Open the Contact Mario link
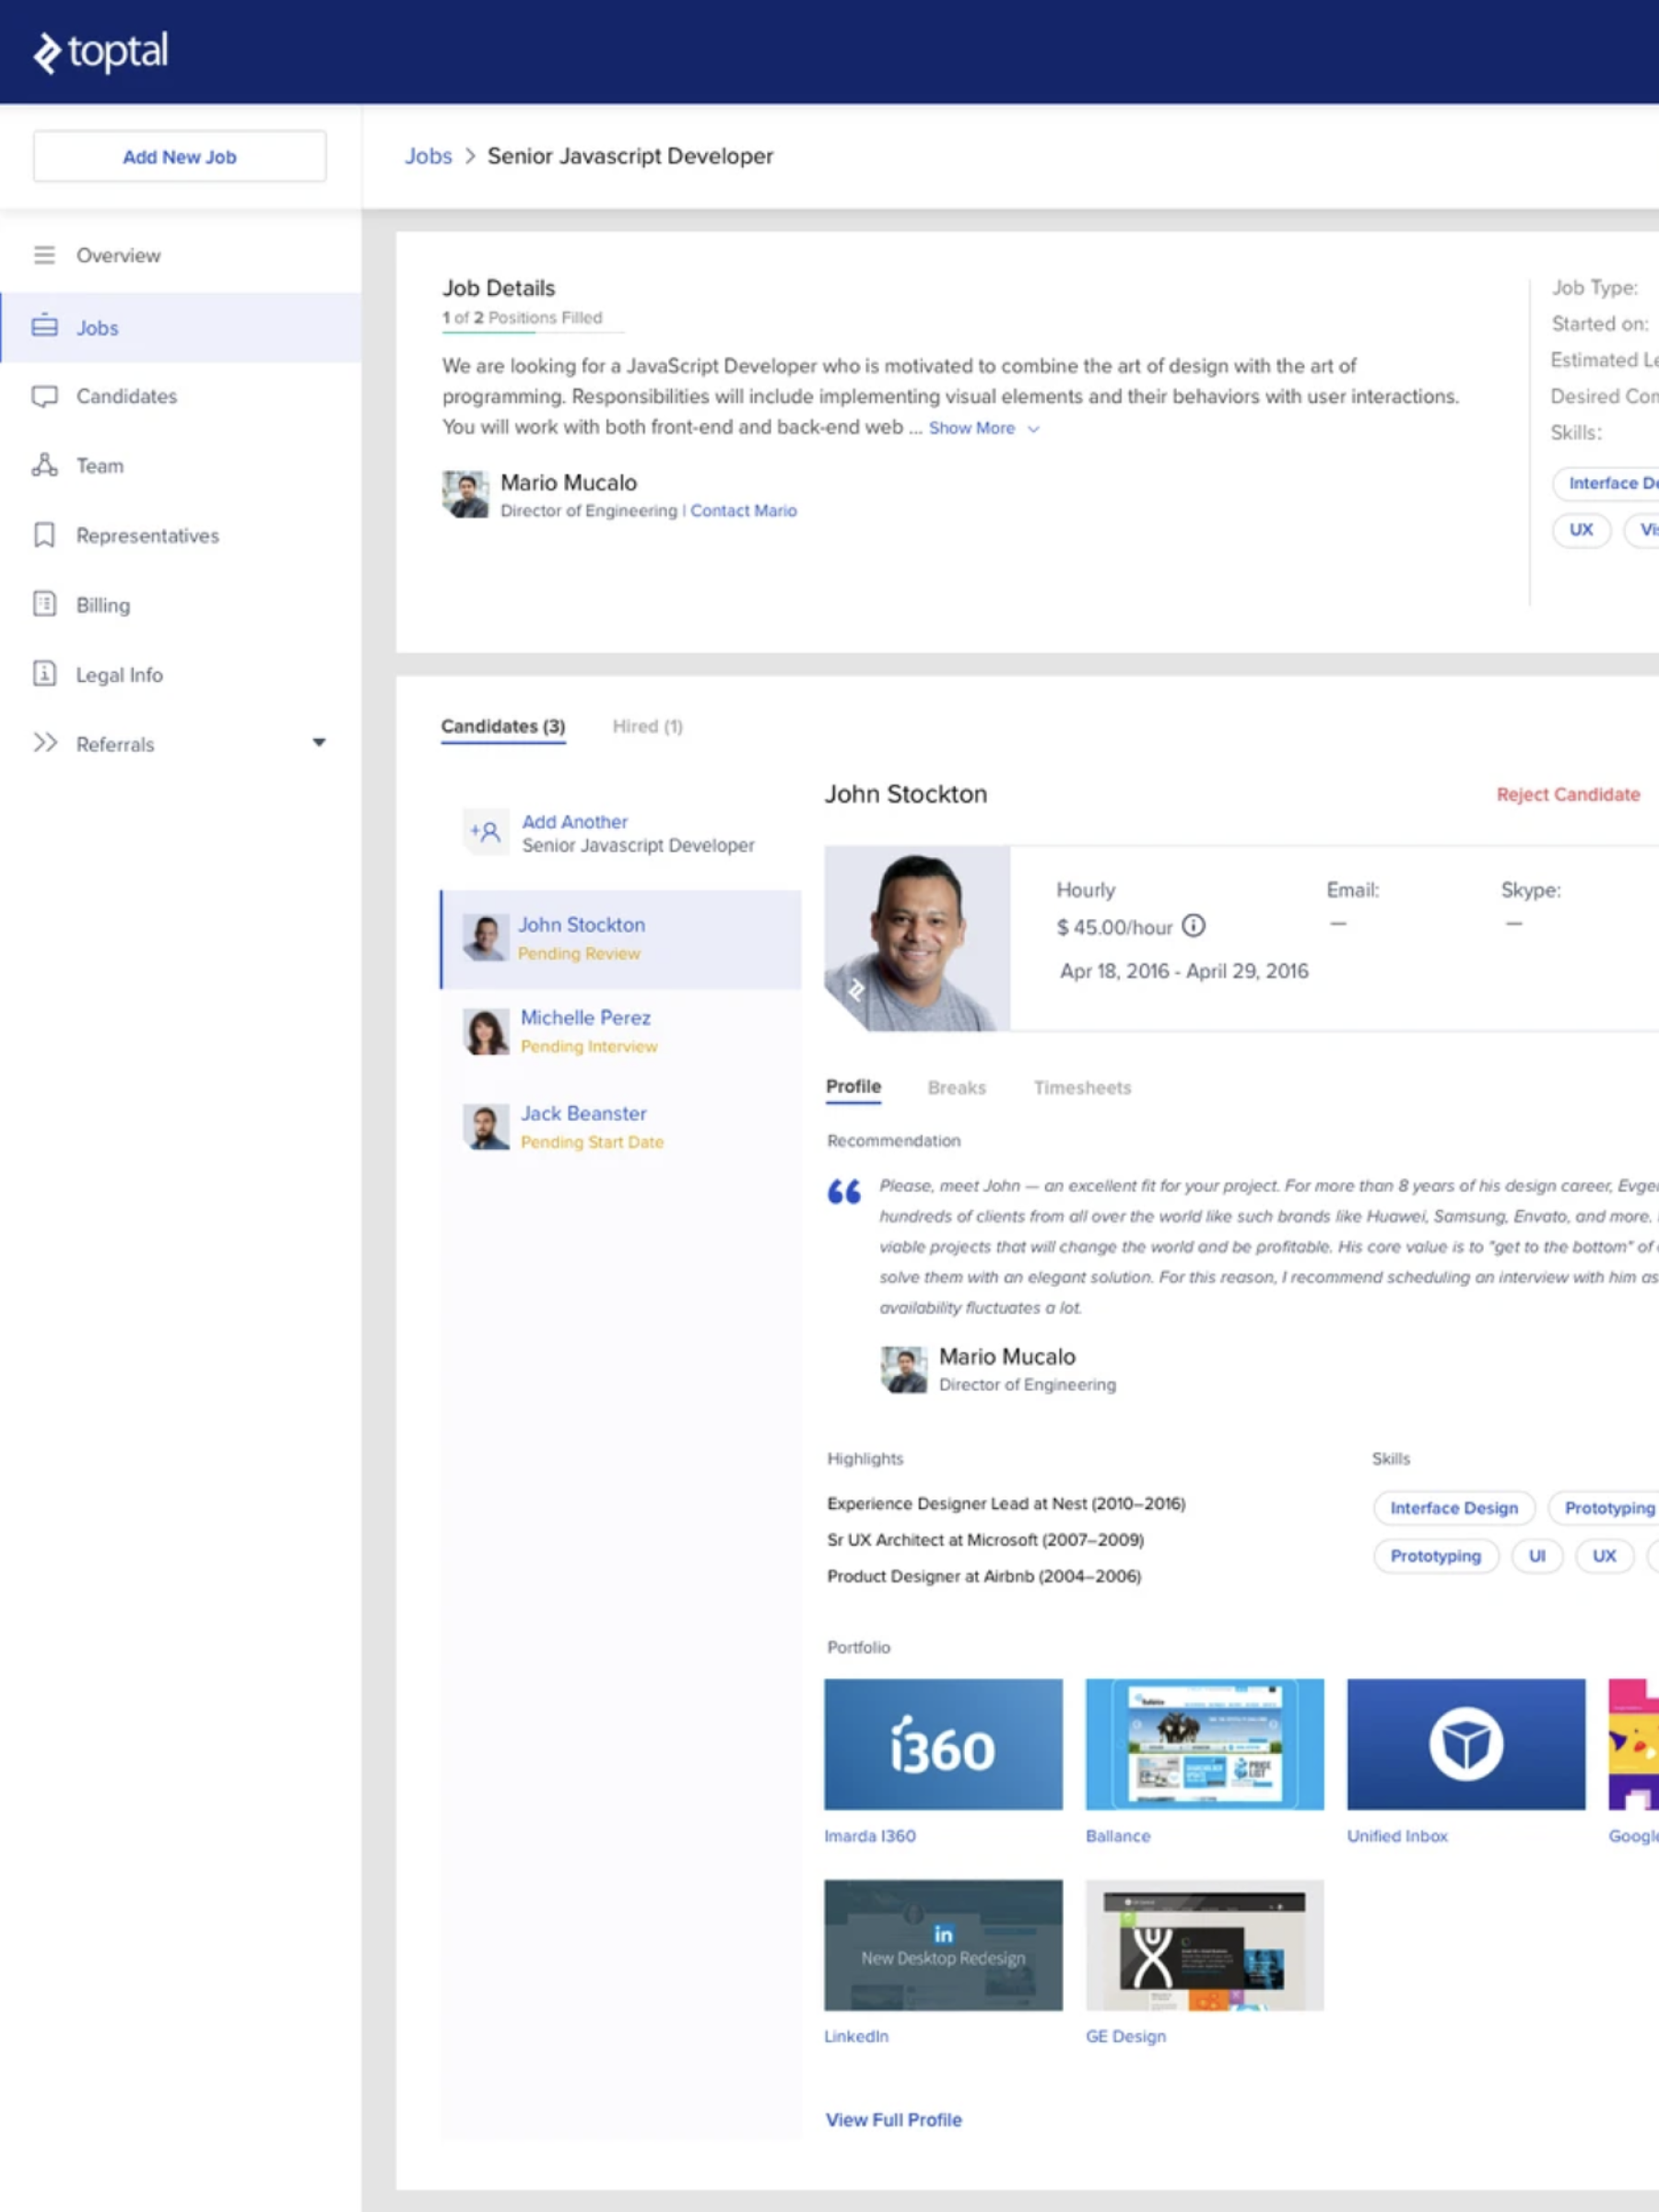Image resolution: width=1659 pixels, height=2212 pixels. pos(743,511)
